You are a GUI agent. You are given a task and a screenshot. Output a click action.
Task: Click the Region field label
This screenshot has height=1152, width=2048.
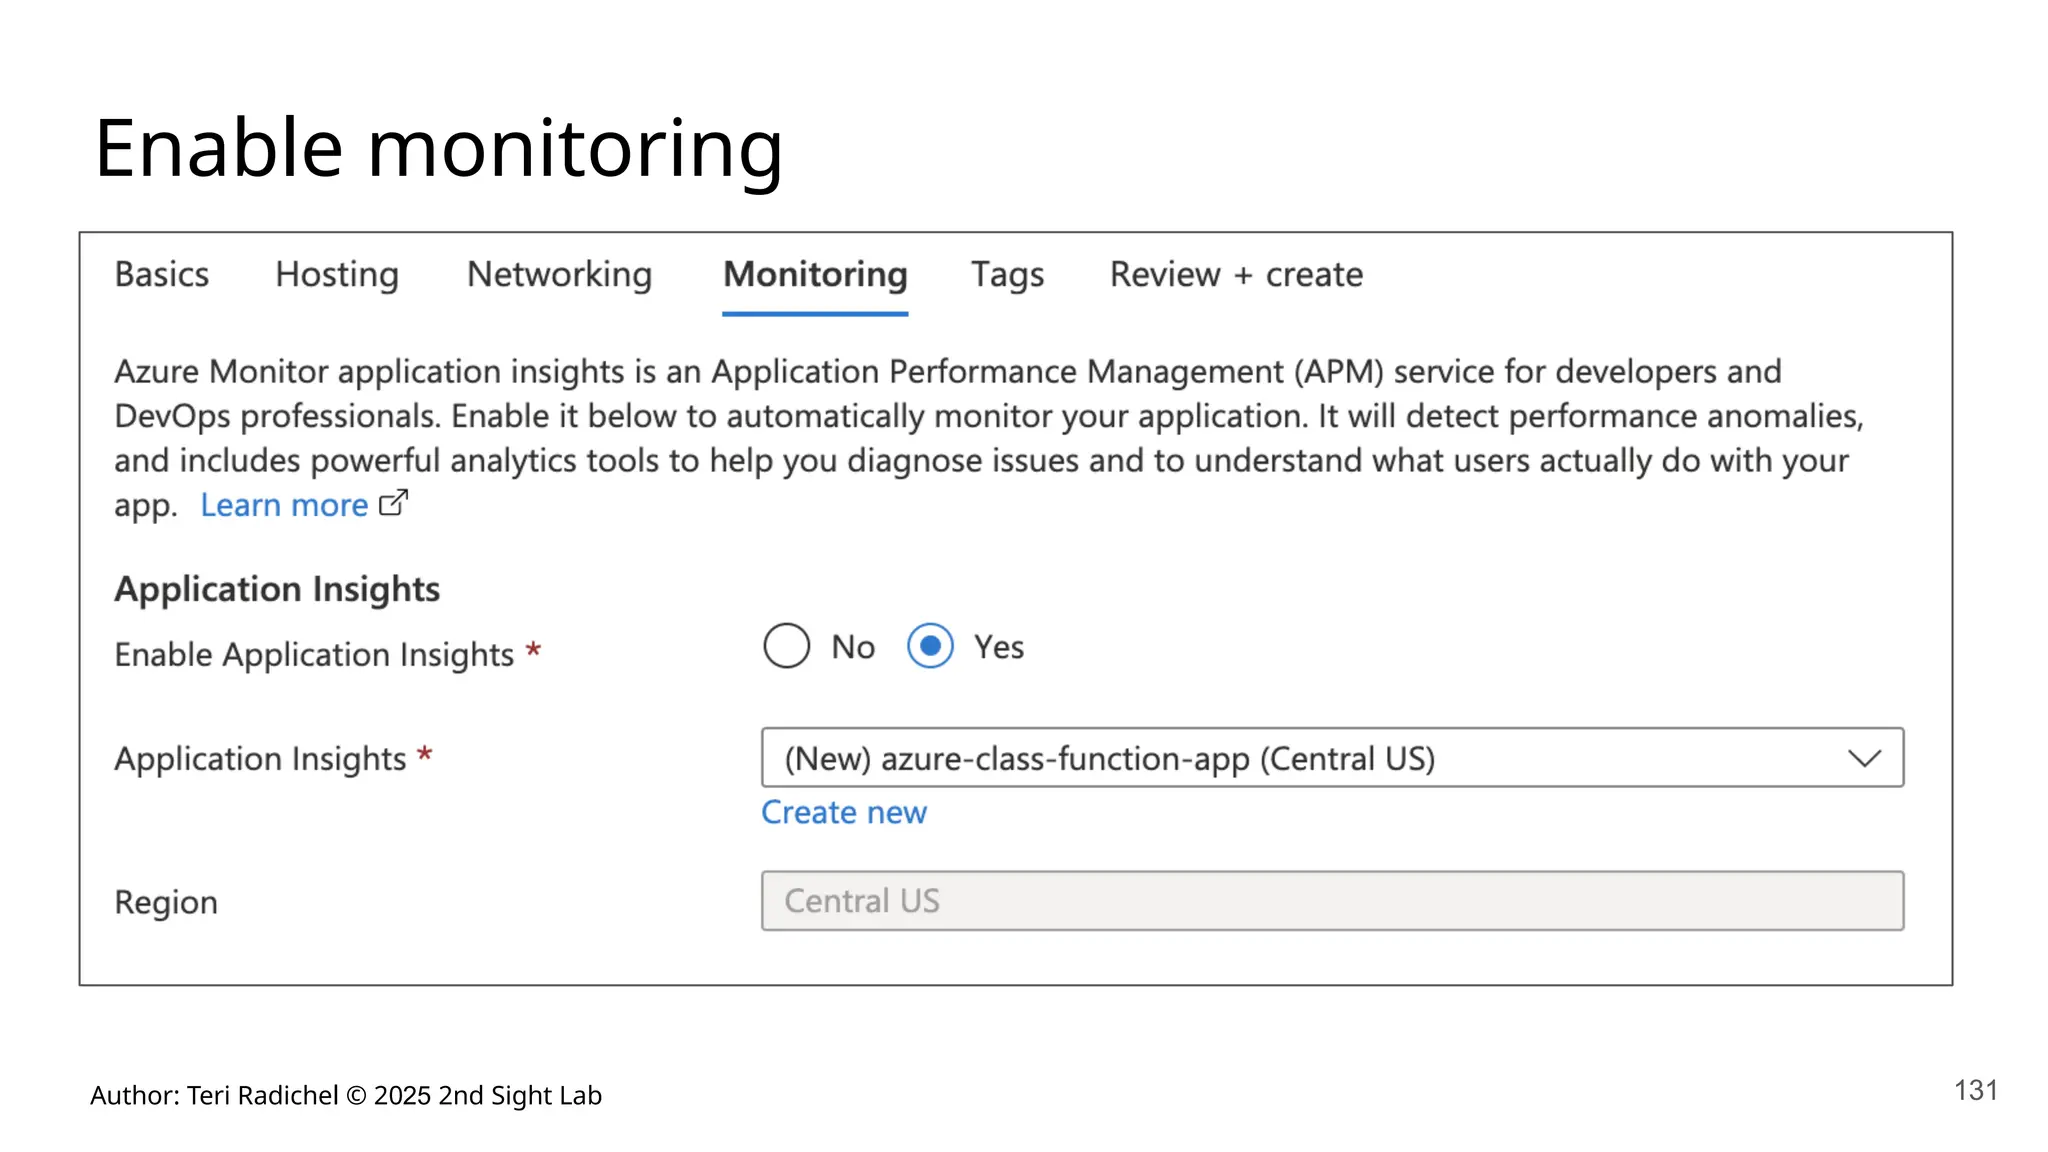point(166,902)
